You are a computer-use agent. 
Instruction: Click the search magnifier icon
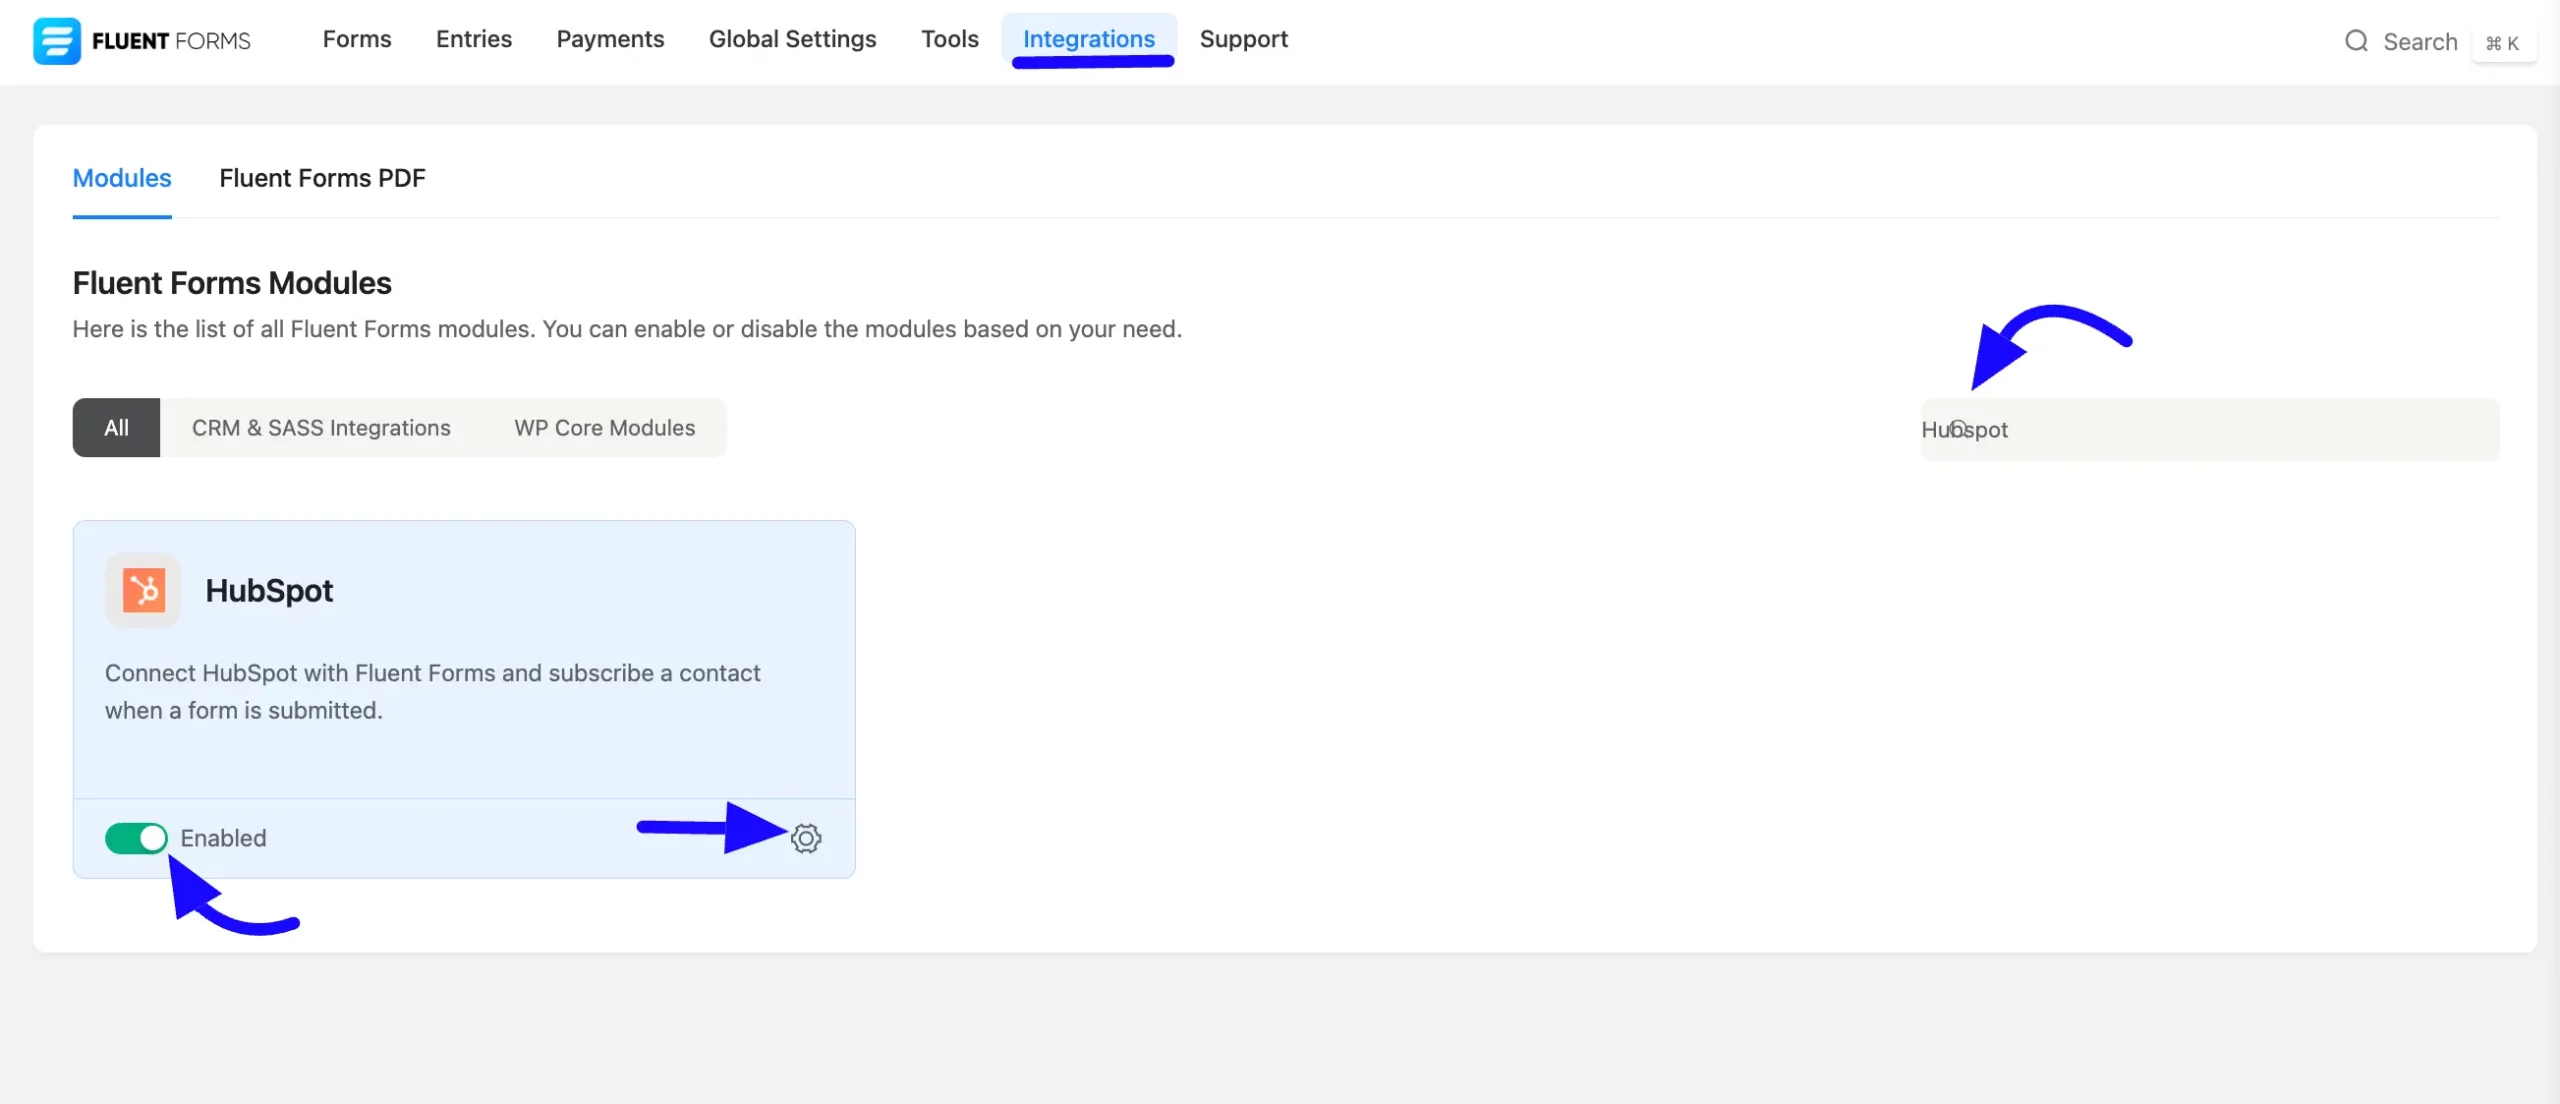2356,41
